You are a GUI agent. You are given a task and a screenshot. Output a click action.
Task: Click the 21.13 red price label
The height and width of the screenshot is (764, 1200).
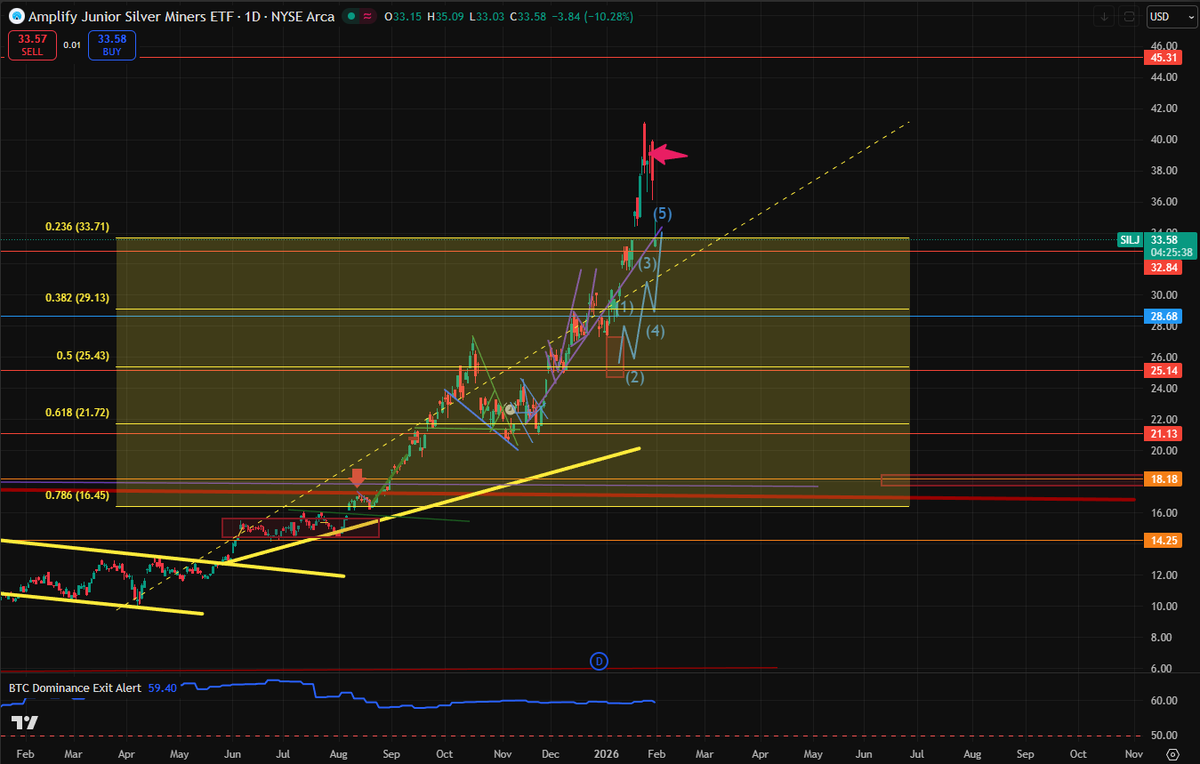[1163, 434]
